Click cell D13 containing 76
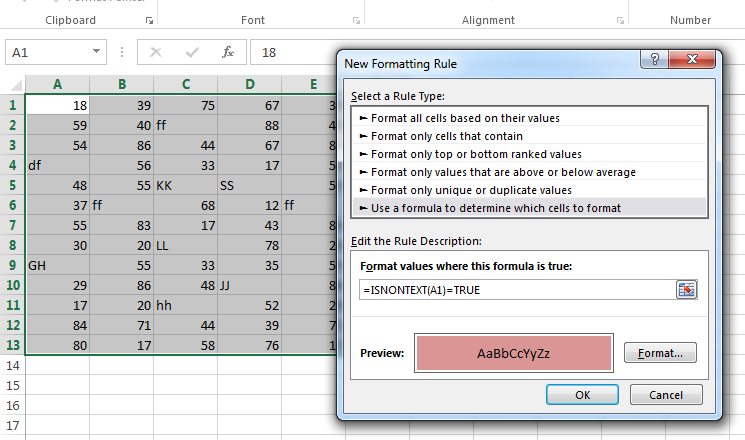 coord(250,344)
